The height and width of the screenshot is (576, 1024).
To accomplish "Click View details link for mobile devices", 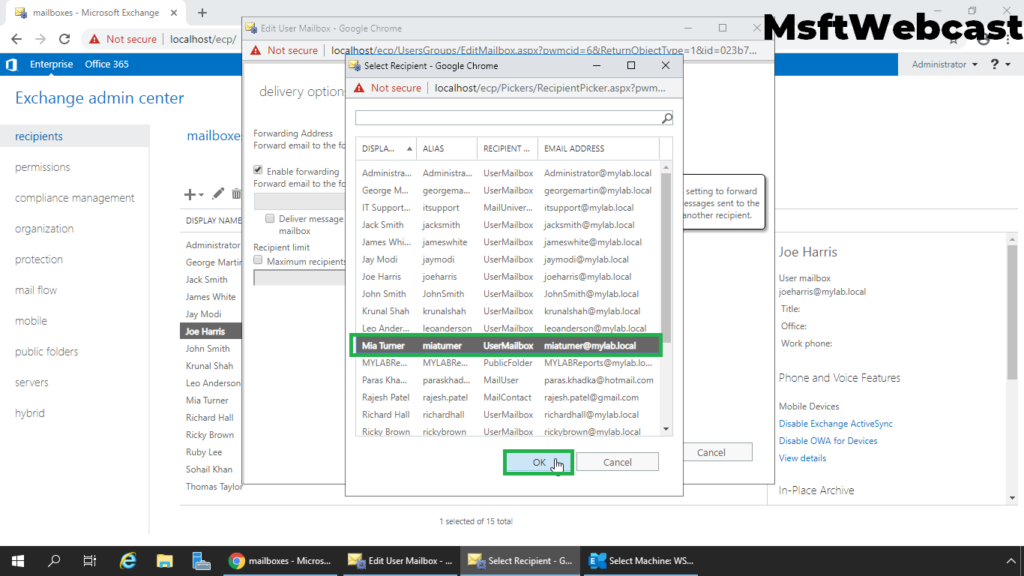I will point(802,458).
